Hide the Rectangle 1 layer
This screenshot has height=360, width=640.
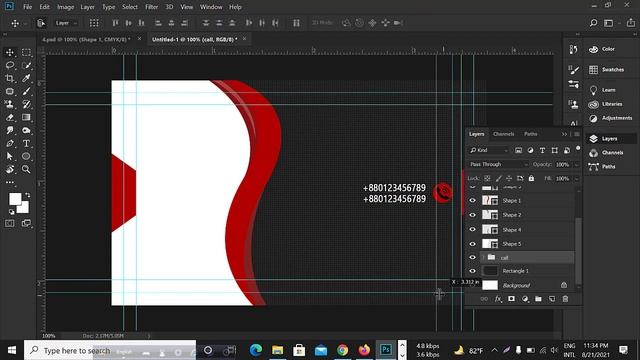tap(473, 271)
